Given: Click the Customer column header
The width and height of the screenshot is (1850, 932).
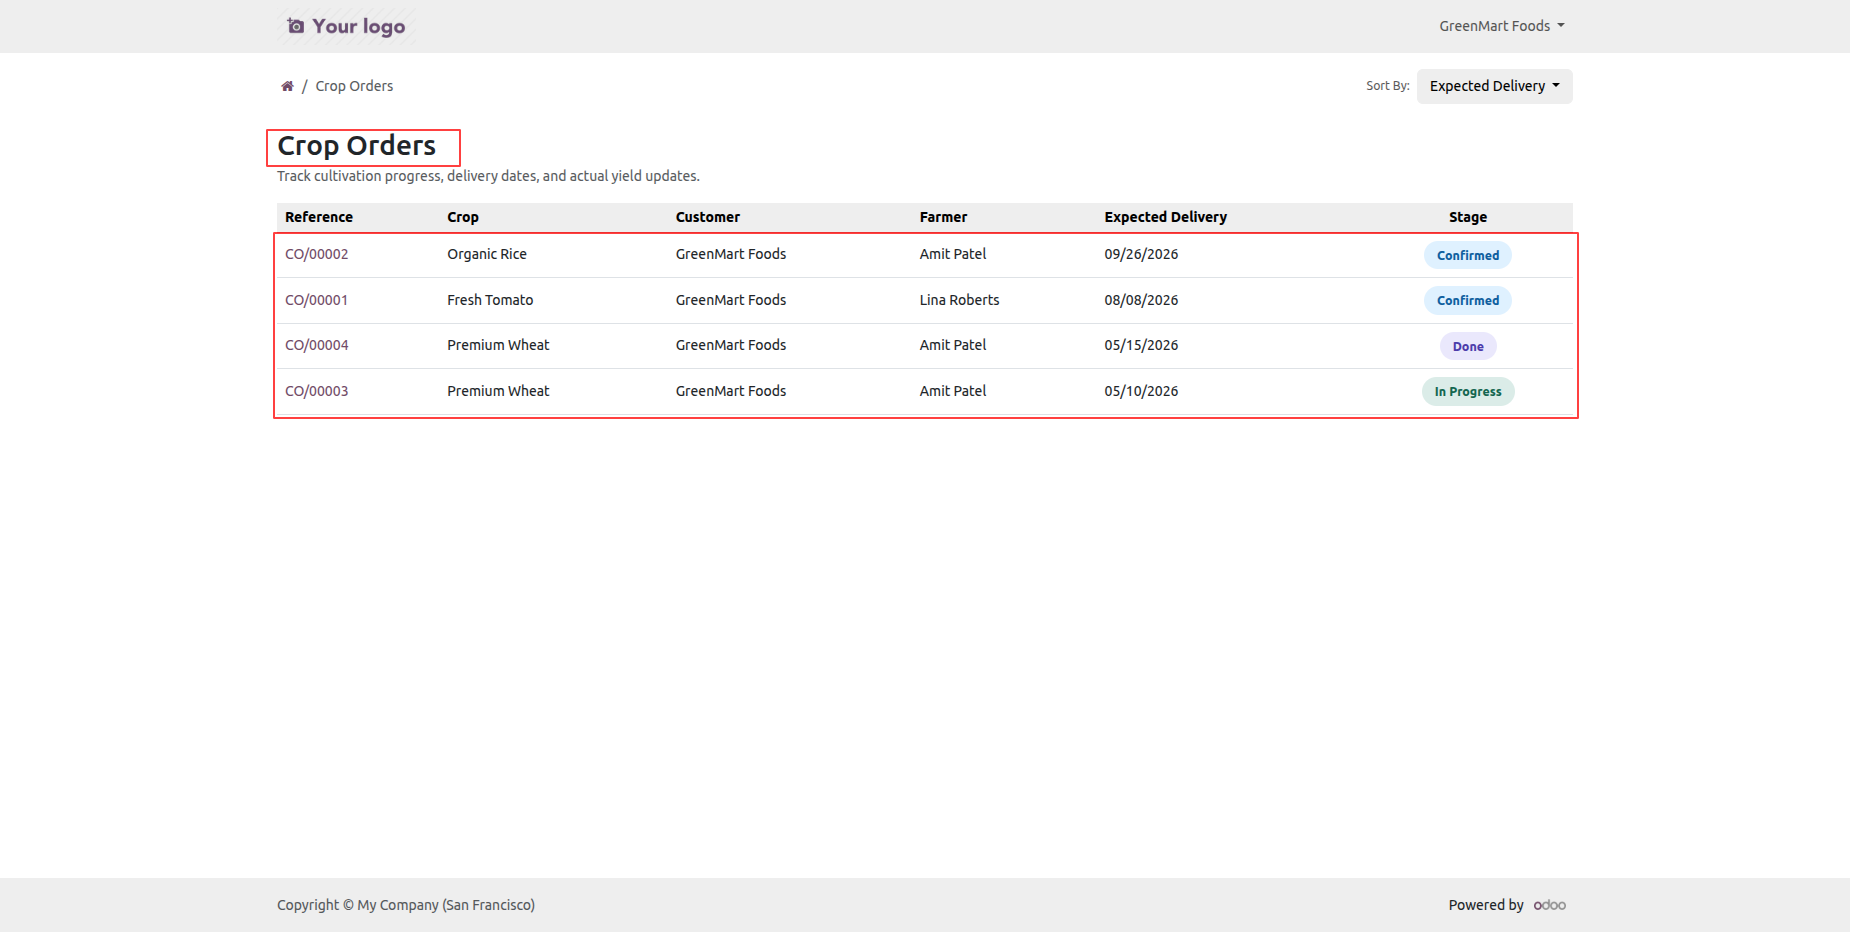Looking at the screenshot, I should pos(708,217).
